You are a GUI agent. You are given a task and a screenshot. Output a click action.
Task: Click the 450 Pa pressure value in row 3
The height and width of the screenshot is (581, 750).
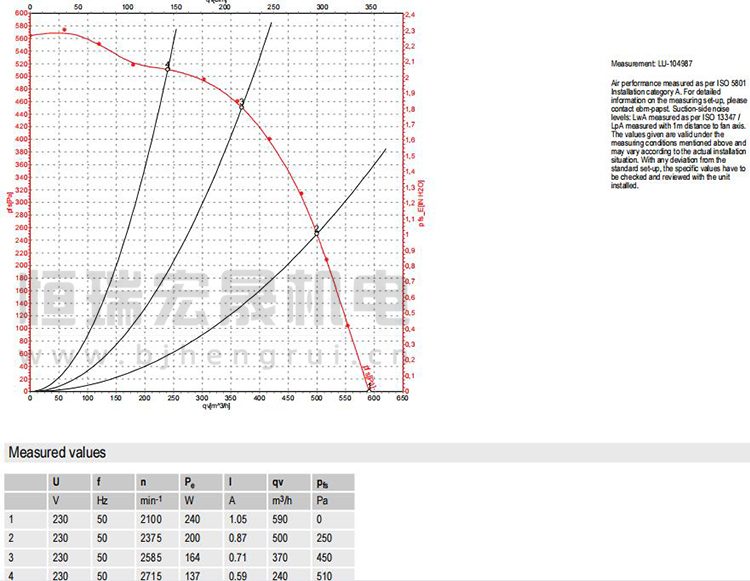pos(324,557)
